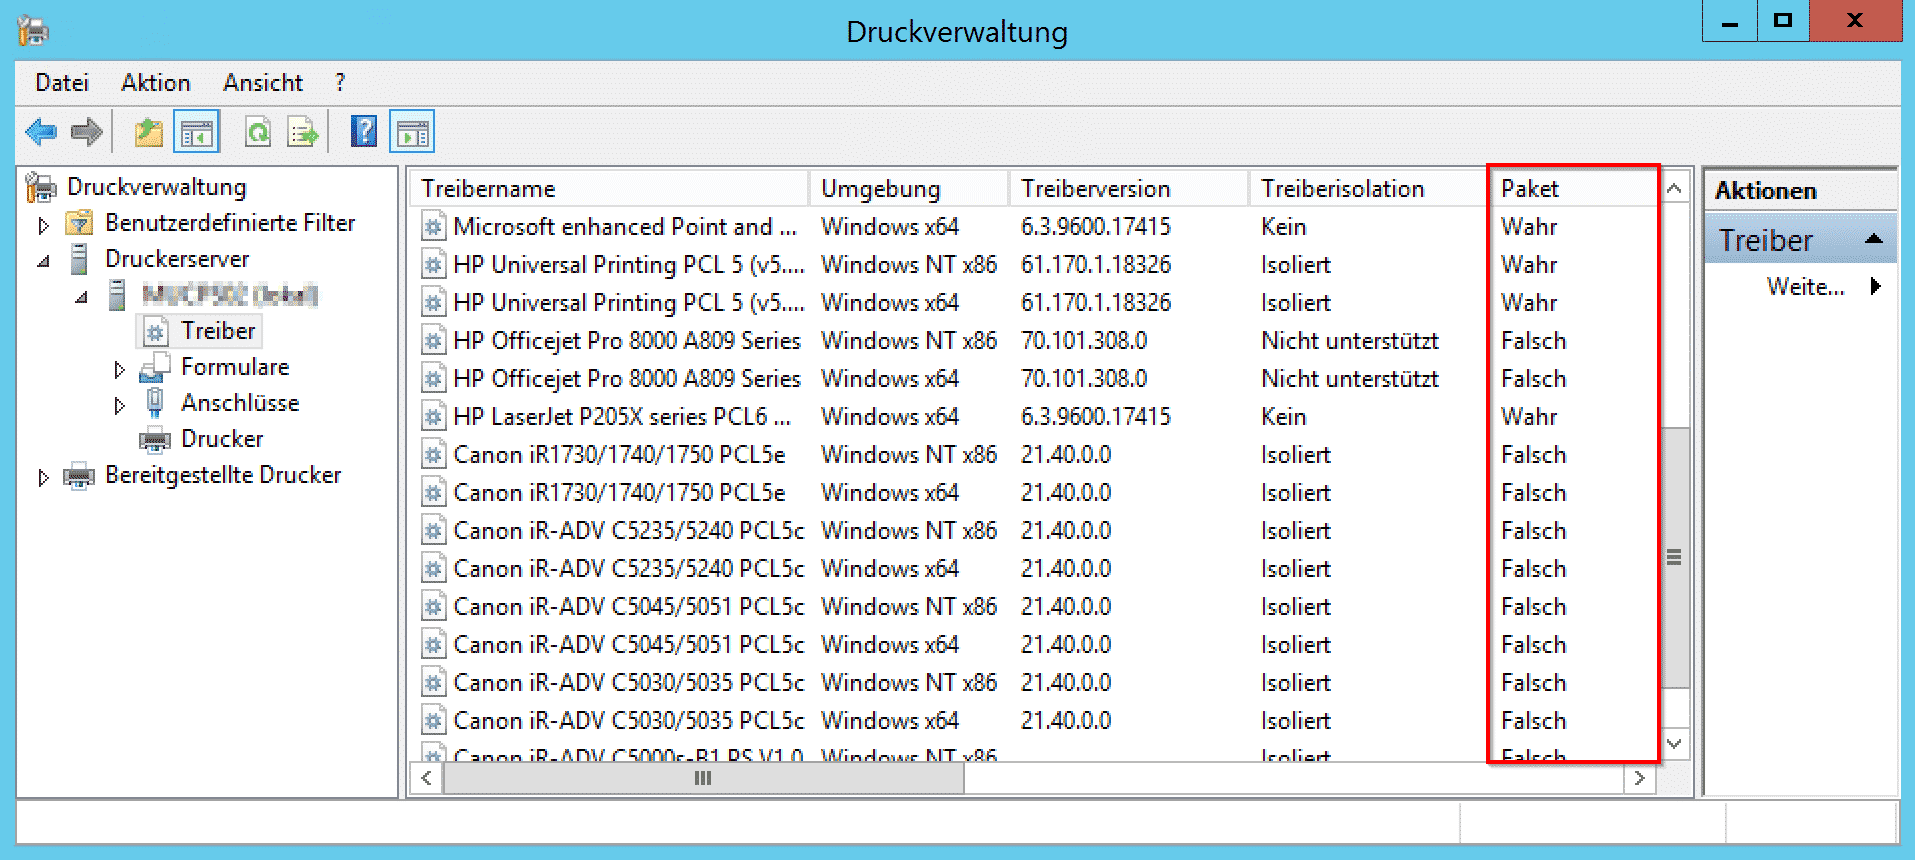Select the Druckverwaltung root node
The width and height of the screenshot is (1915, 860).
156,187
